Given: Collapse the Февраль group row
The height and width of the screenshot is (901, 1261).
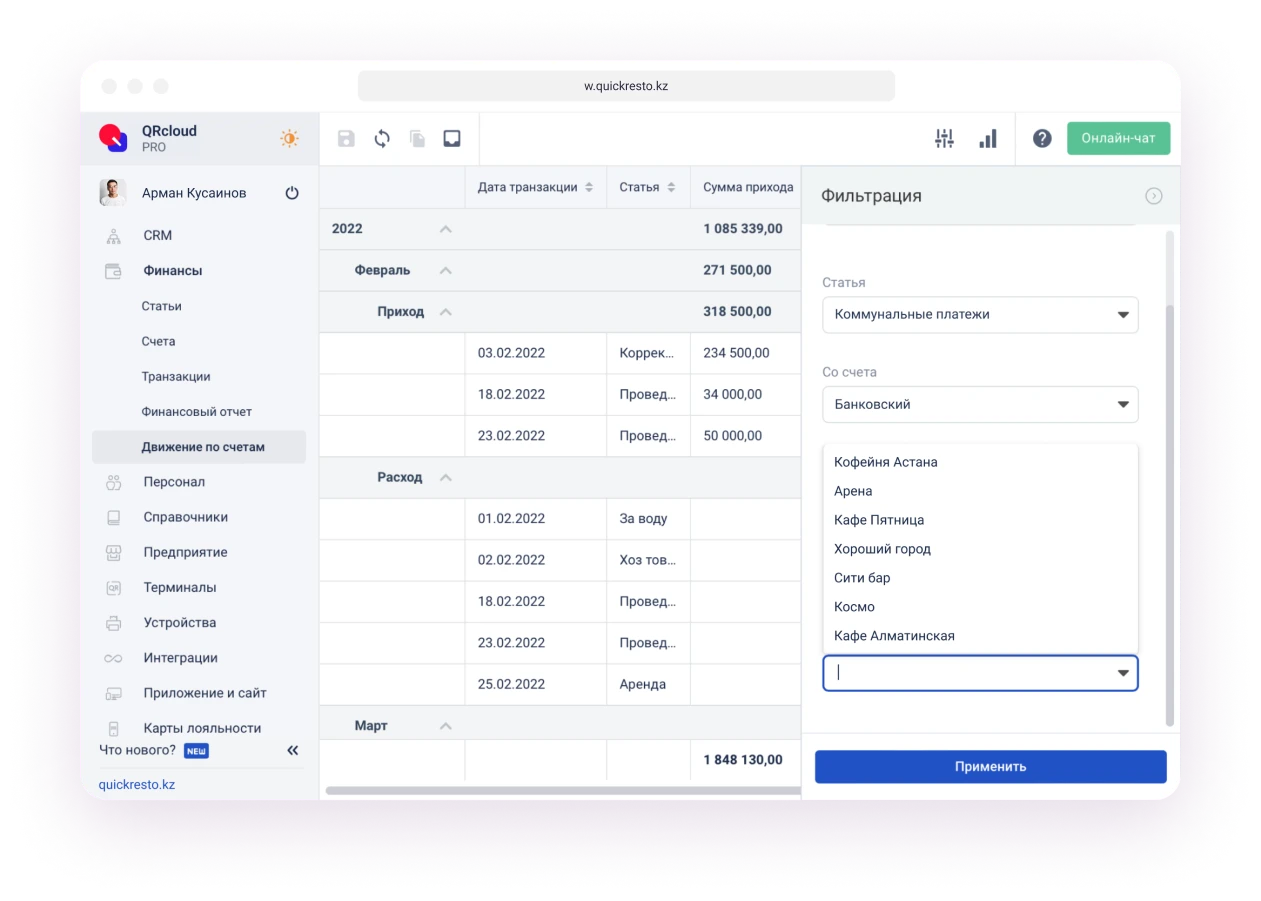Looking at the screenshot, I should click(446, 270).
